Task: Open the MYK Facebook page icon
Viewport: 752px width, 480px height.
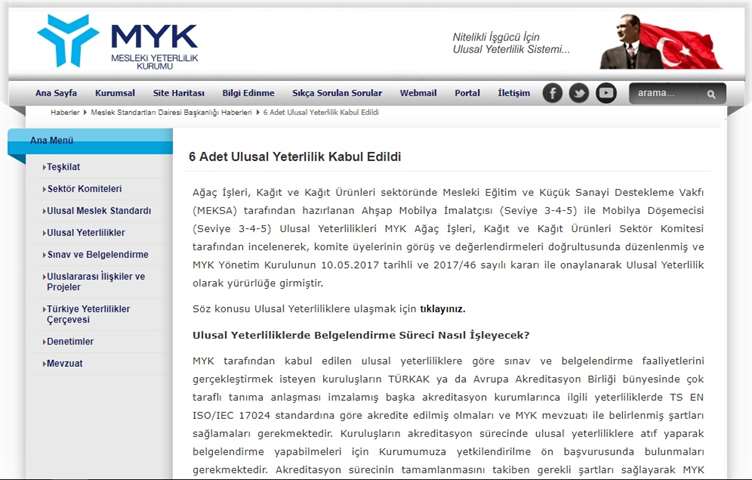Action: [x=552, y=93]
